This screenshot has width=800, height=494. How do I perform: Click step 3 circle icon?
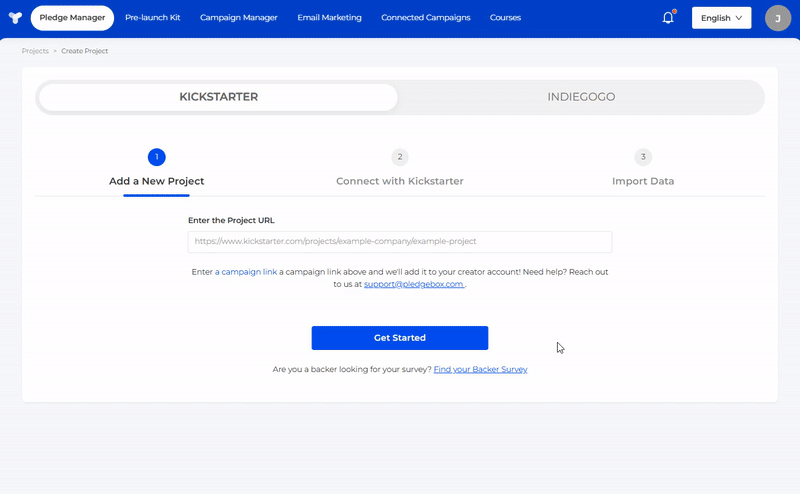(643, 157)
